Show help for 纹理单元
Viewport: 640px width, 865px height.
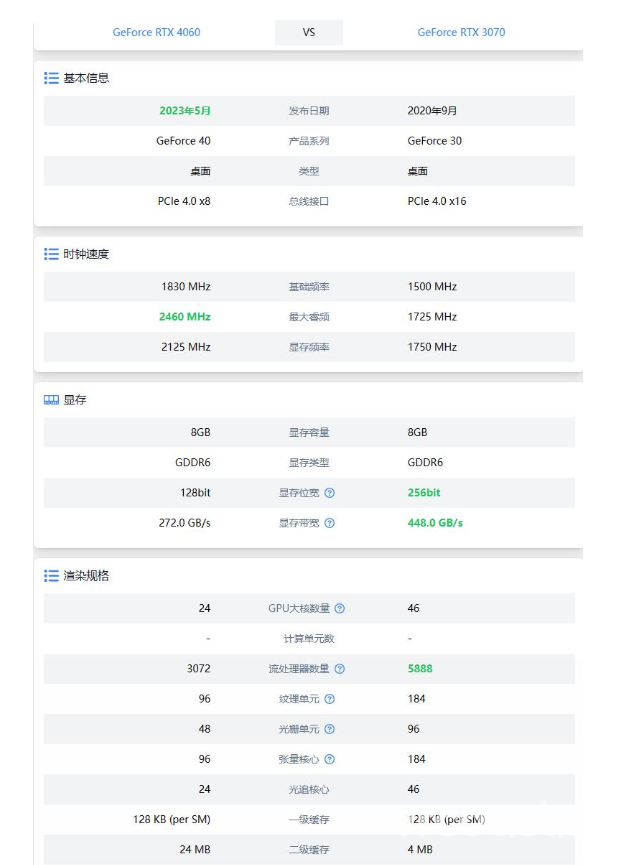pos(329,699)
